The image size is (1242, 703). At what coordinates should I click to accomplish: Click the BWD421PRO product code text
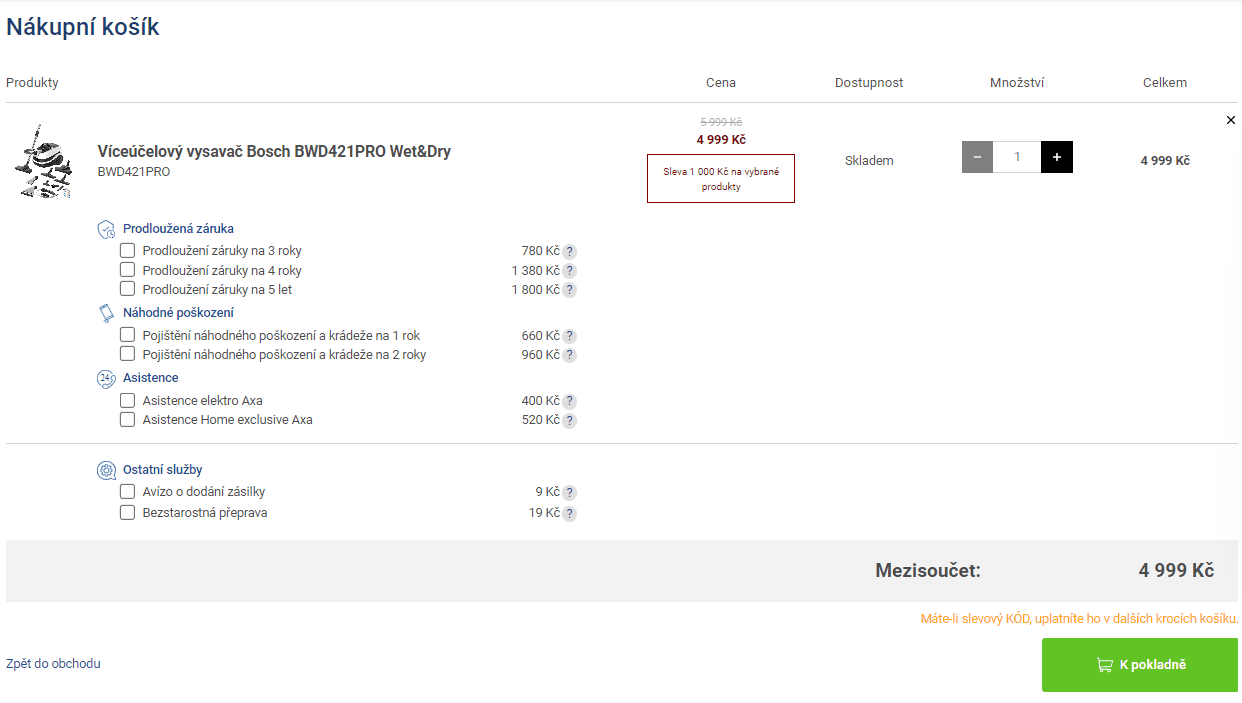[x=134, y=172]
